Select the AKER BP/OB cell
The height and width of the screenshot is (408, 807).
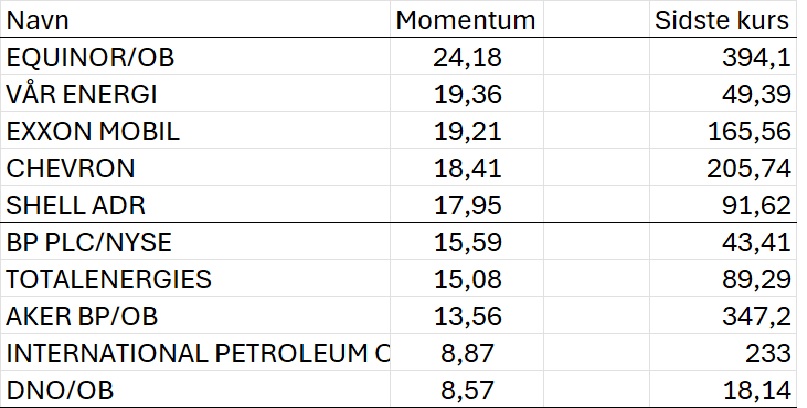[x=195, y=315]
